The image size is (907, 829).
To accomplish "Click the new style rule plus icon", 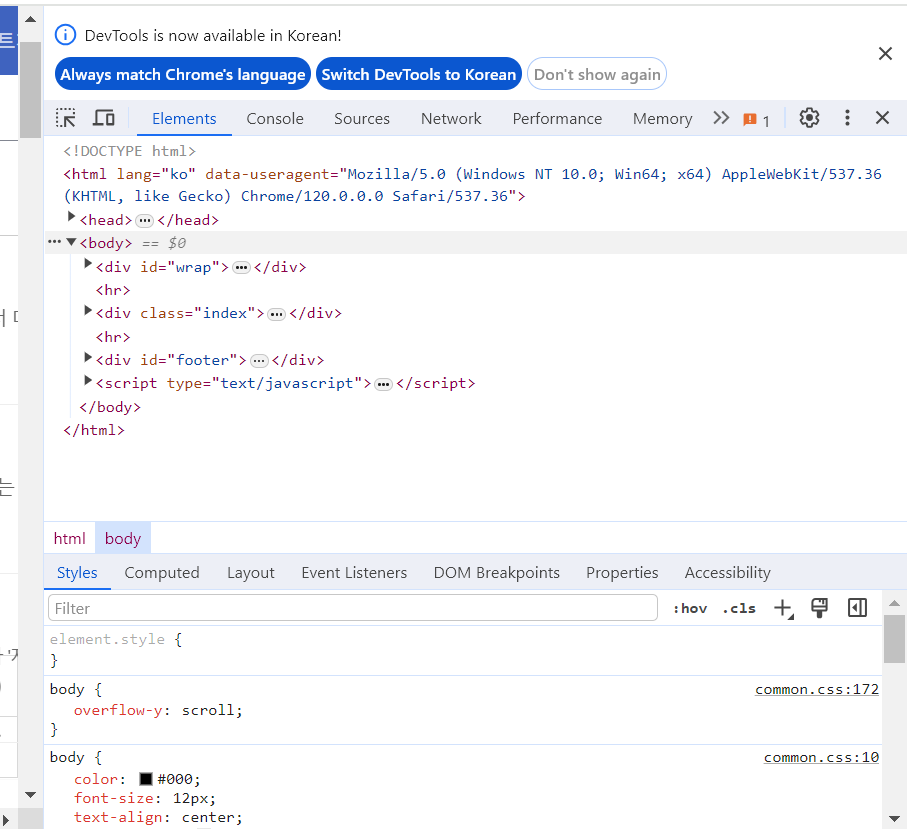I will click(783, 608).
